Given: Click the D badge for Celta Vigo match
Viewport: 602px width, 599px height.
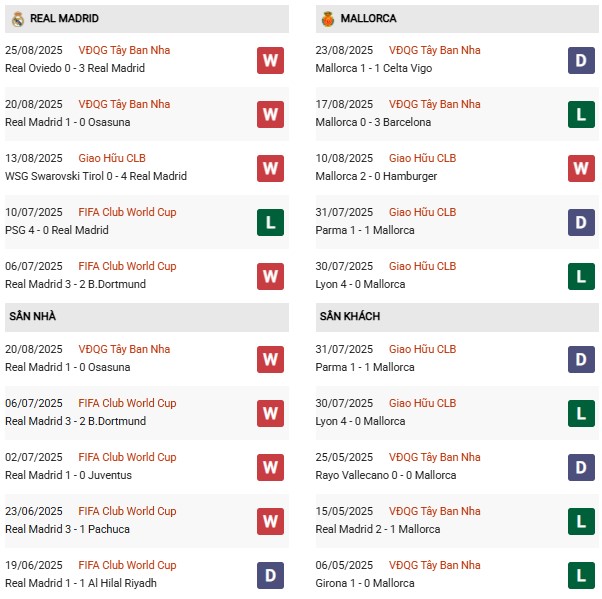Looking at the screenshot, I should (x=582, y=60).
